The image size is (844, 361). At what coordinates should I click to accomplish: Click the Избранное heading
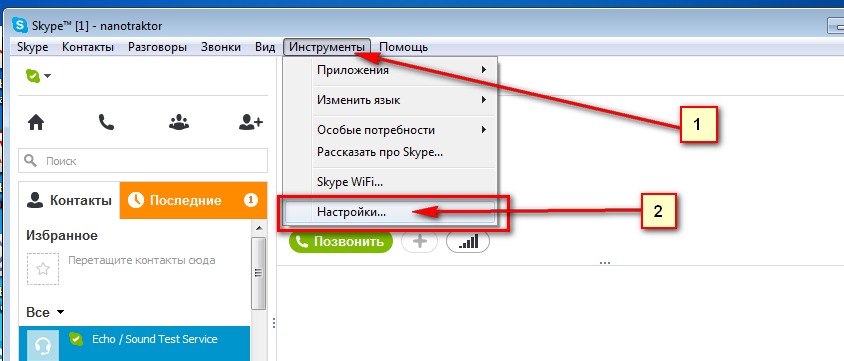[x=62, y=235]
